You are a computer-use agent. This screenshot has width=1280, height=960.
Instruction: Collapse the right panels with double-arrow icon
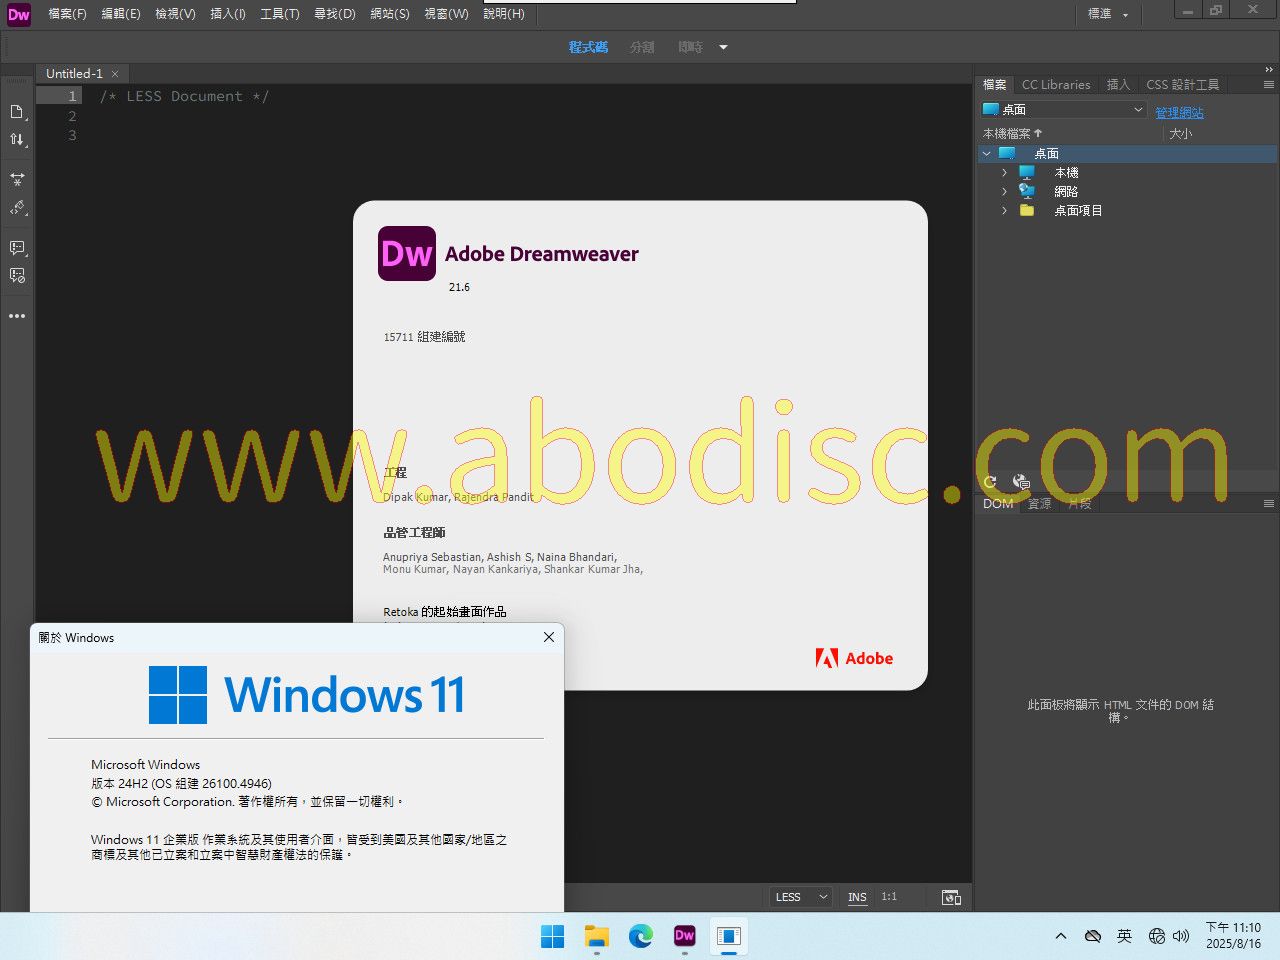point(1269,69)
